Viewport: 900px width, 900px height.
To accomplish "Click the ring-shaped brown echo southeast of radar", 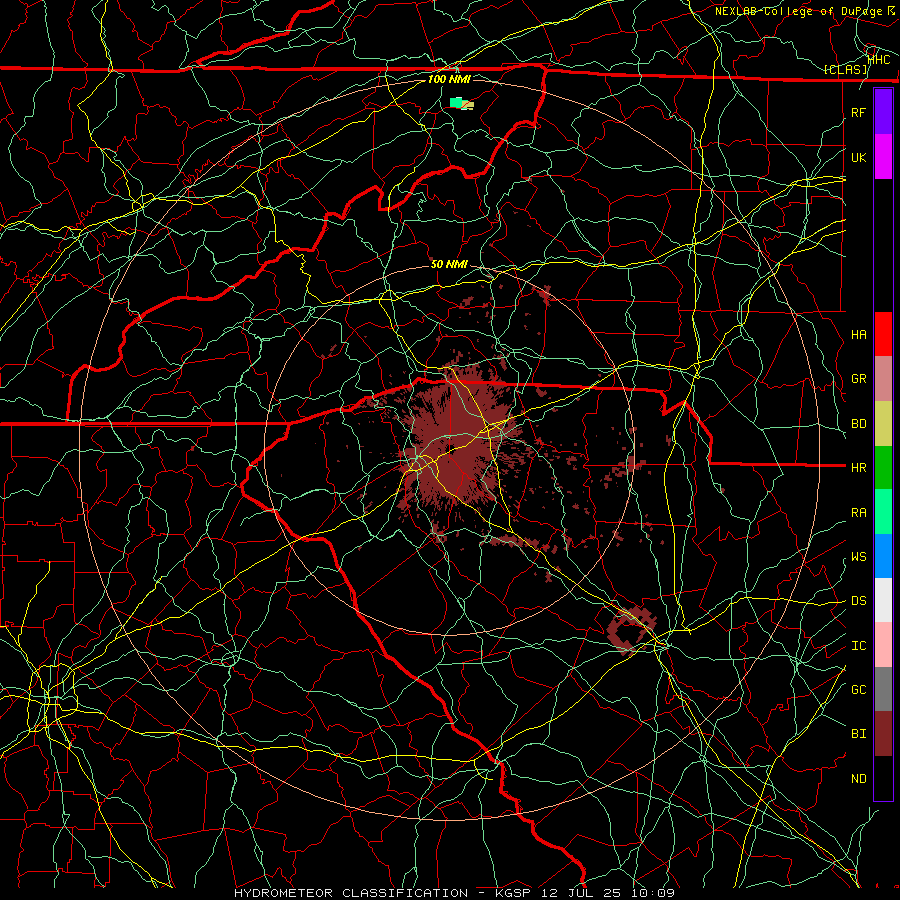I will [x=631, y=629].
